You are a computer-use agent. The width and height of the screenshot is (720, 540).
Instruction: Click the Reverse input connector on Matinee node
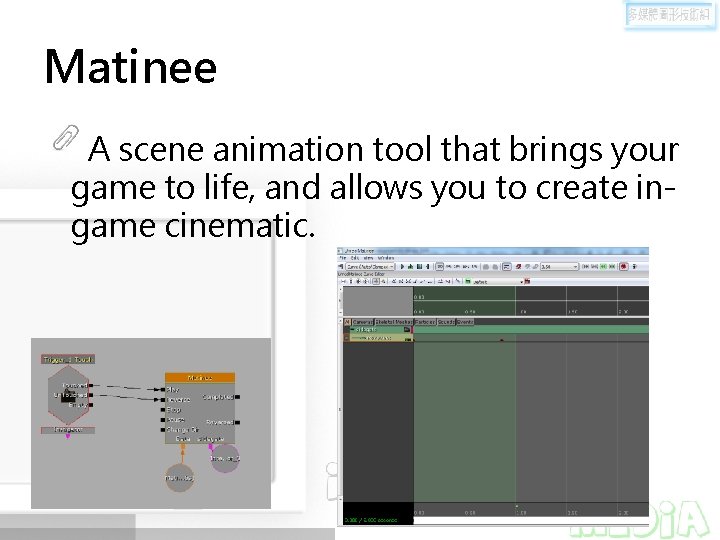(163, 399)
